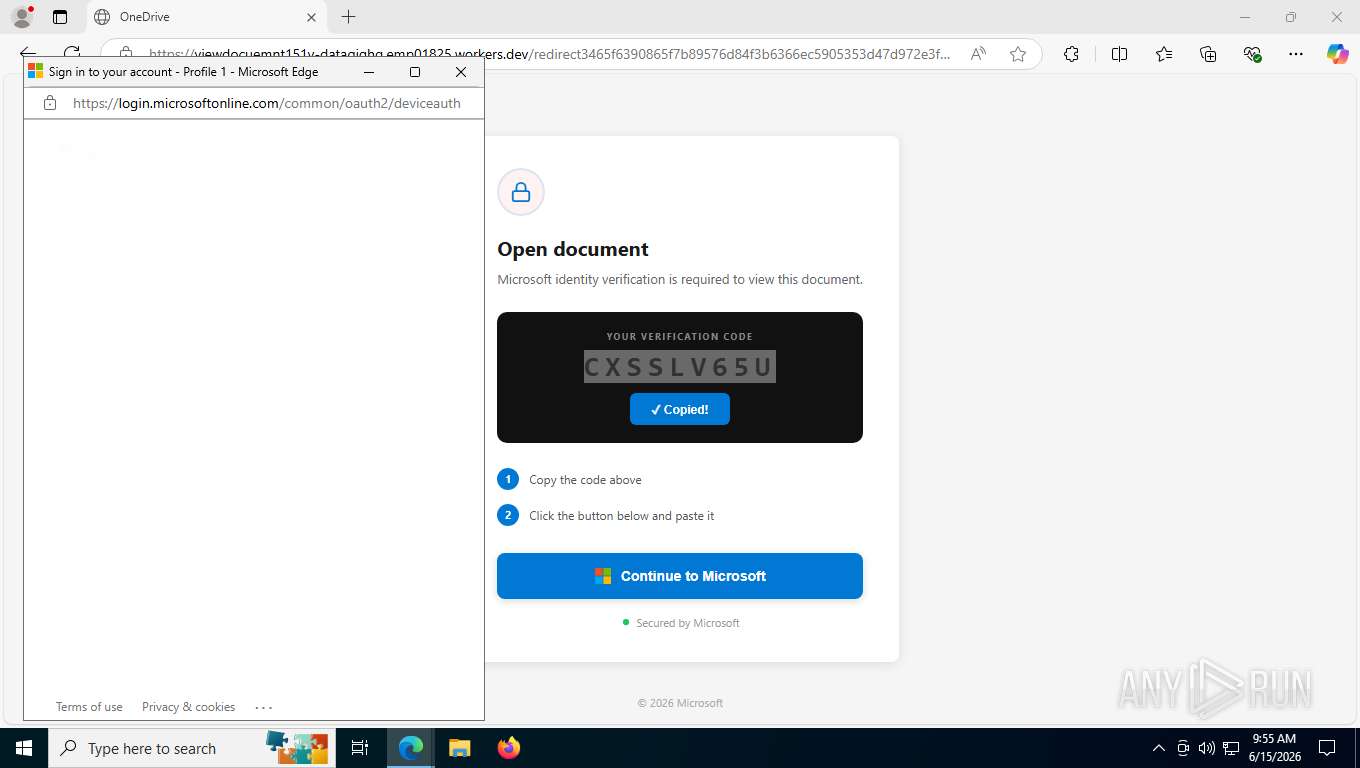Click the padlock icon above Open document

coord(521,192)
